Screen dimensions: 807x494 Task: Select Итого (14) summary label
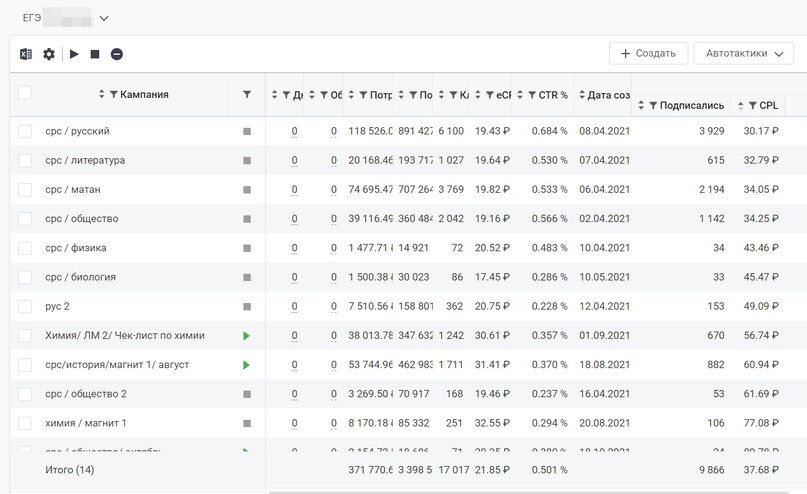click(x=69, y=470)
